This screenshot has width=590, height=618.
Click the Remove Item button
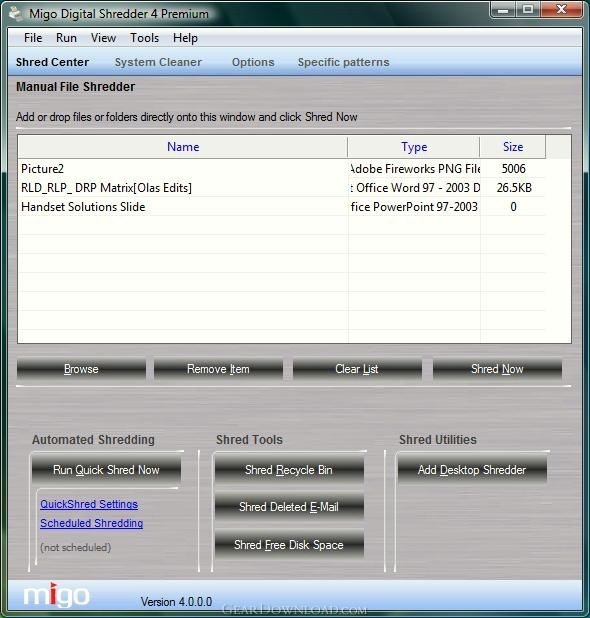pyautogui.click(x=218, y=369)
